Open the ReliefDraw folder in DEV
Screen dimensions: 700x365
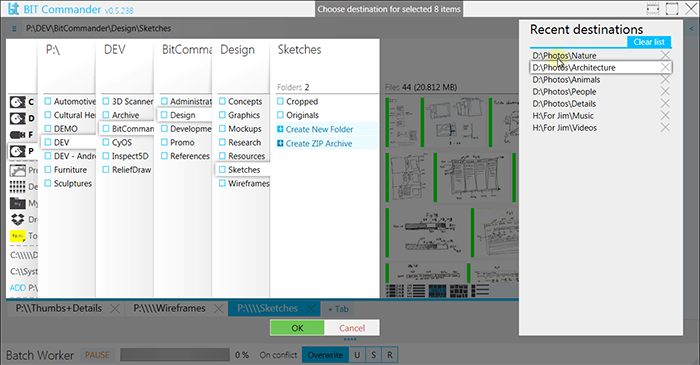point(131,170)
